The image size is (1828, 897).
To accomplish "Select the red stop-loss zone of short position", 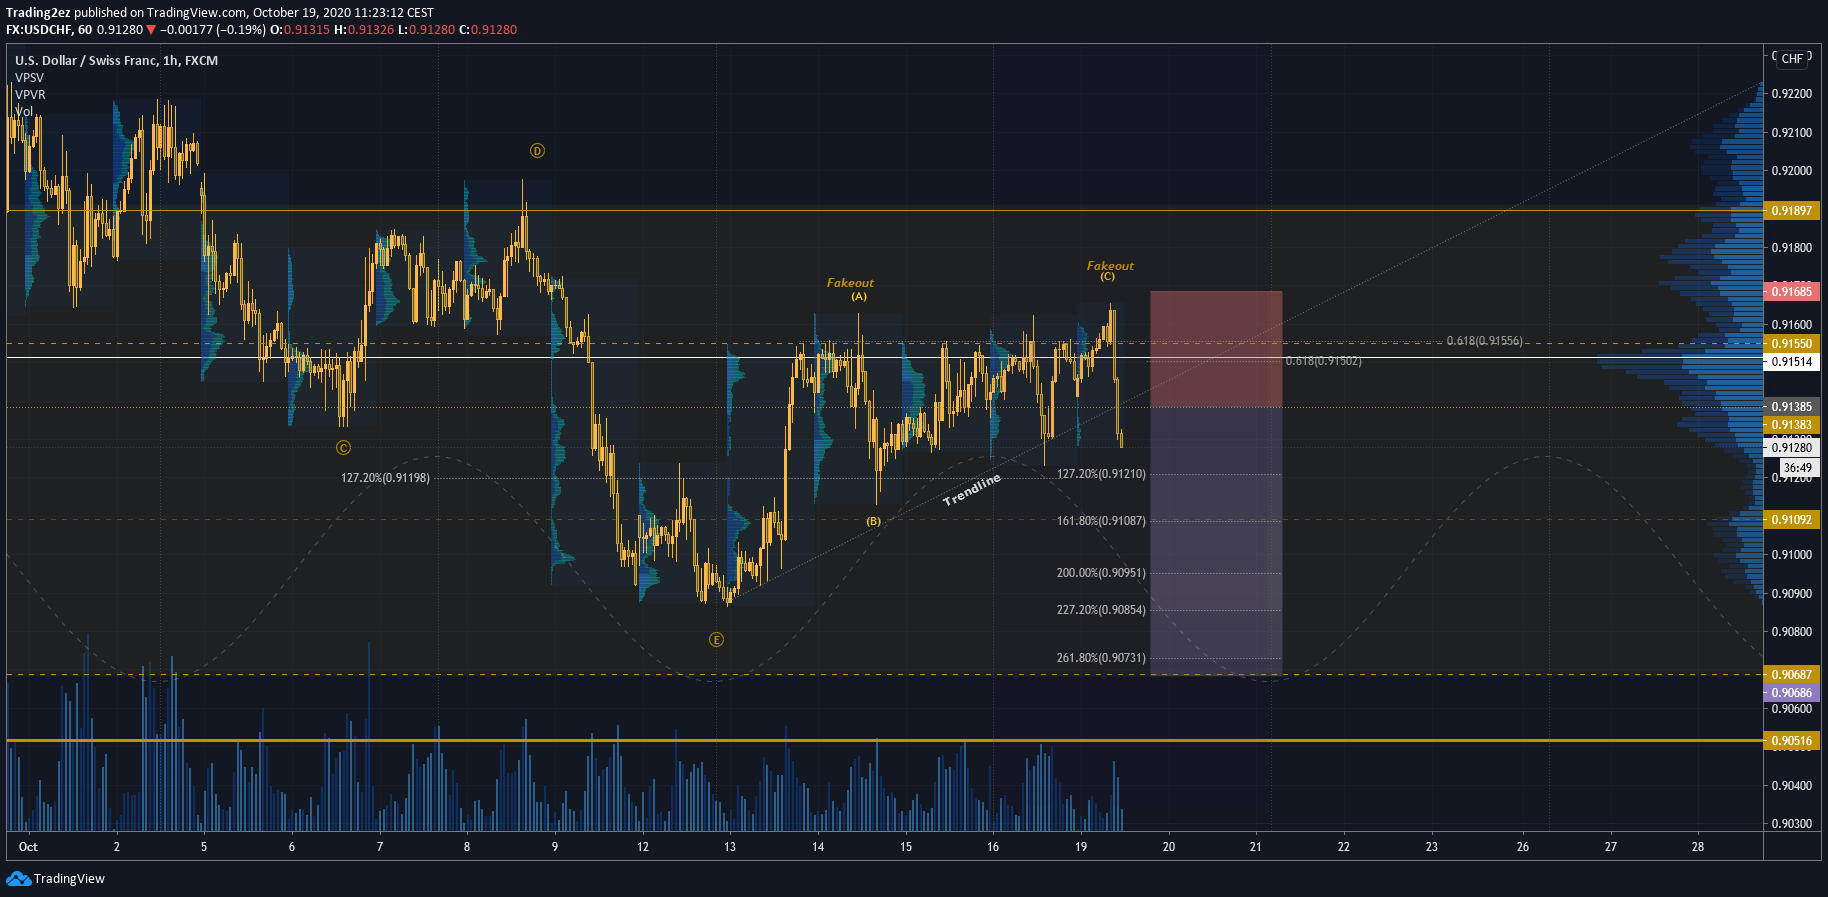I will coord(1216,349).
